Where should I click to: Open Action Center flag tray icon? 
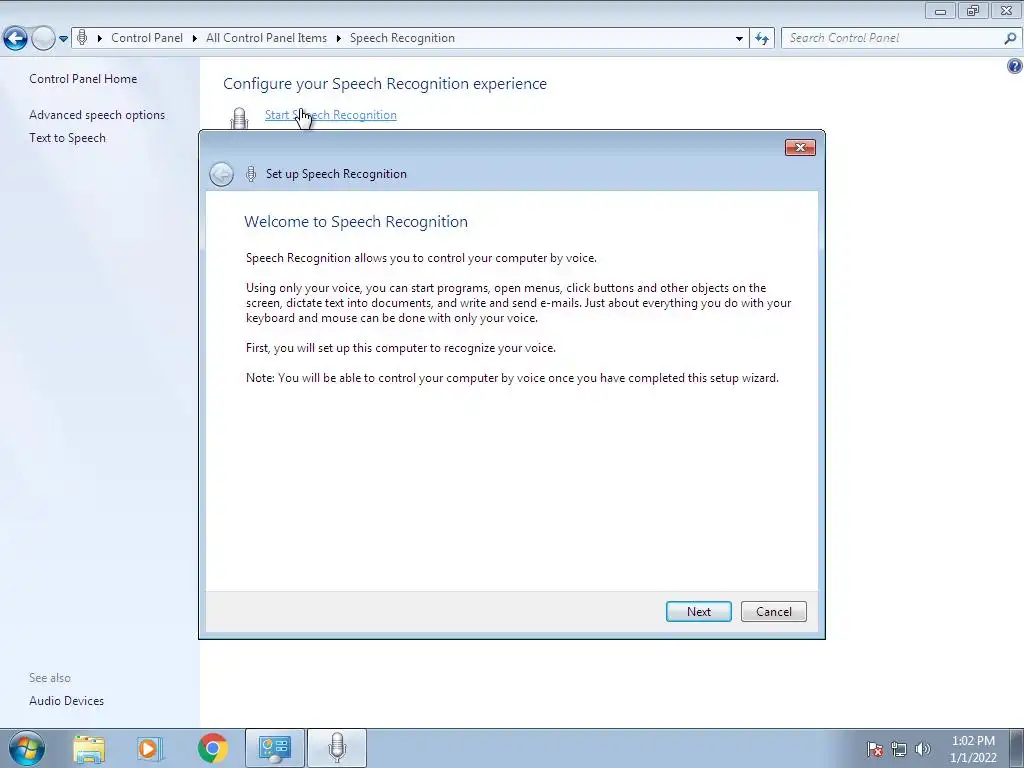click(x=874, y=749)
